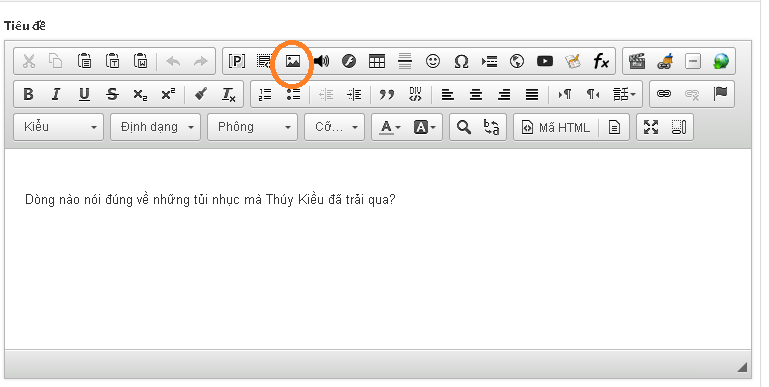This screenshot has width=769, height=387.
Task: Open the Phông font dropdown
Action: coord(253,127)
